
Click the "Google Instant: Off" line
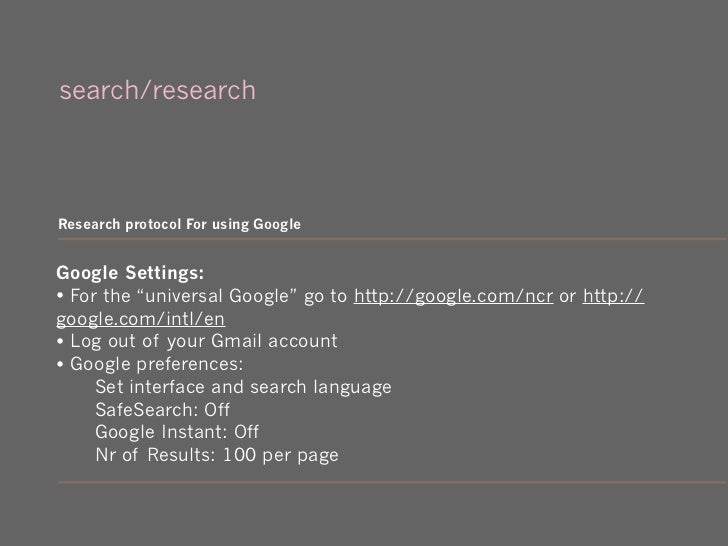(x=177, y=432)
